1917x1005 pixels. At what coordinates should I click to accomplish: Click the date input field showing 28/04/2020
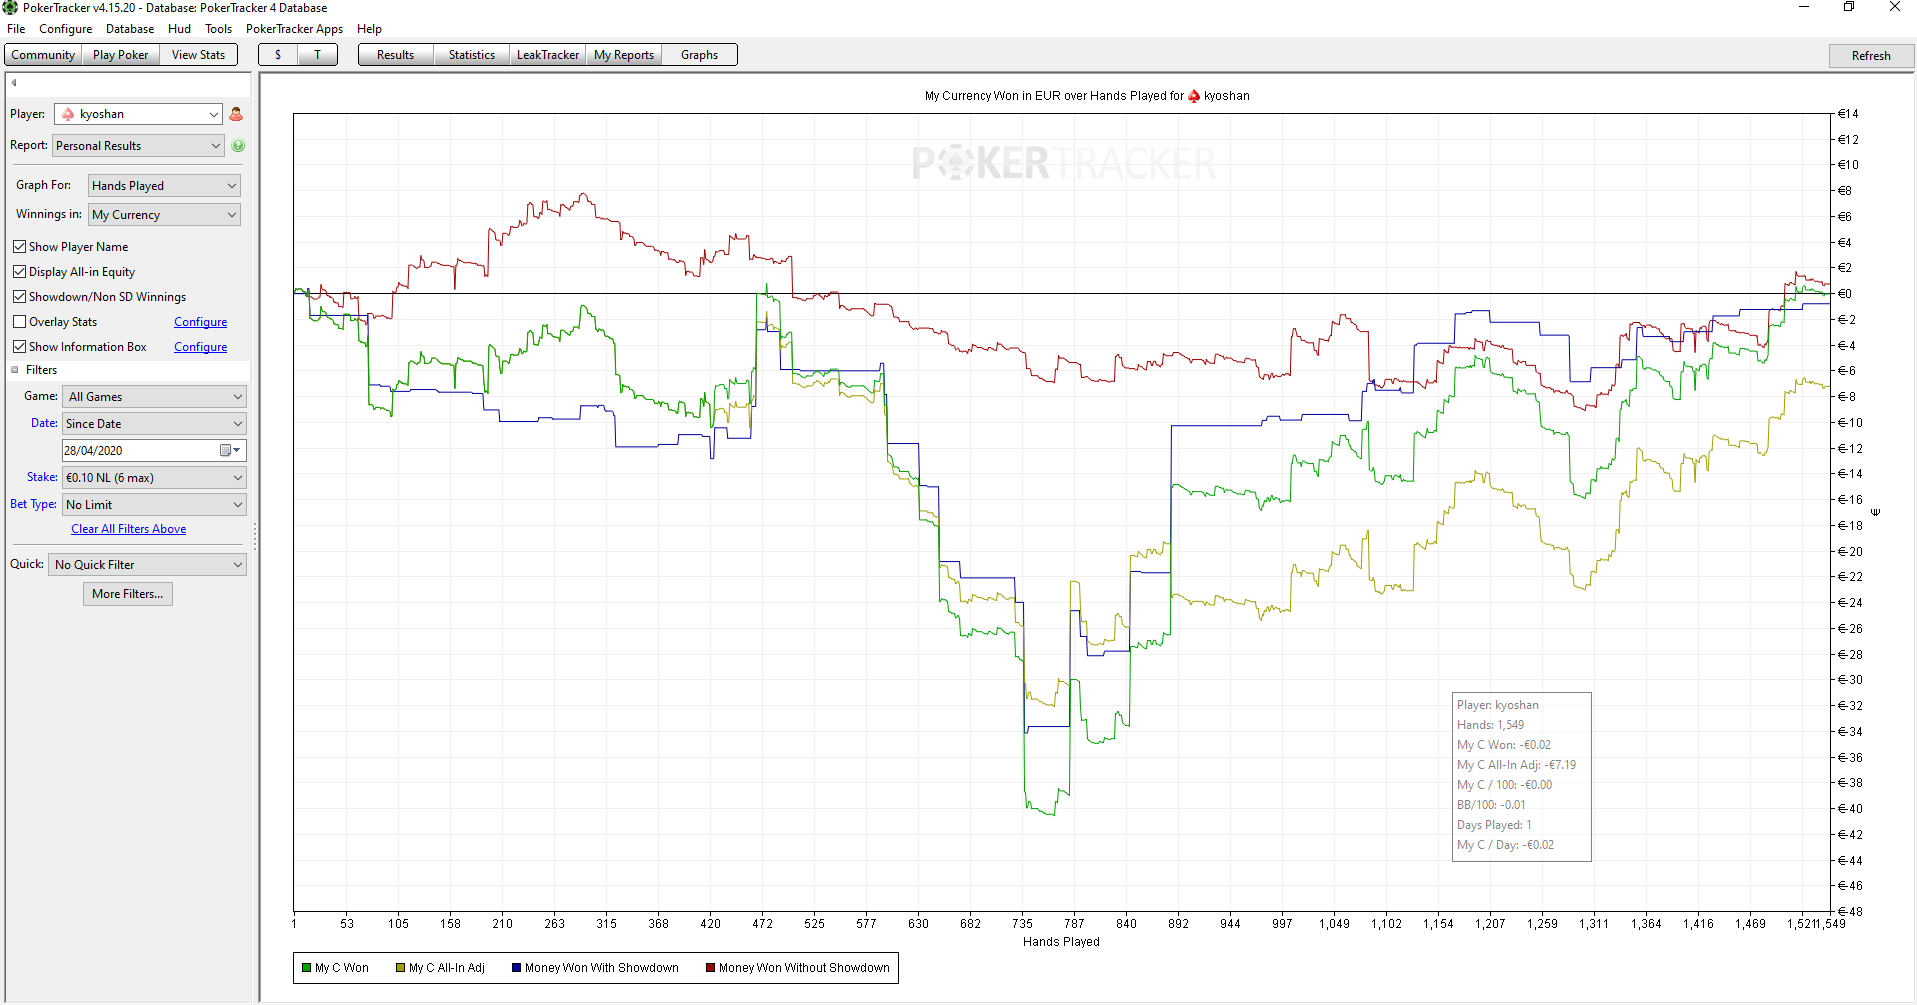pyautogui.click(x=140, y=451)
